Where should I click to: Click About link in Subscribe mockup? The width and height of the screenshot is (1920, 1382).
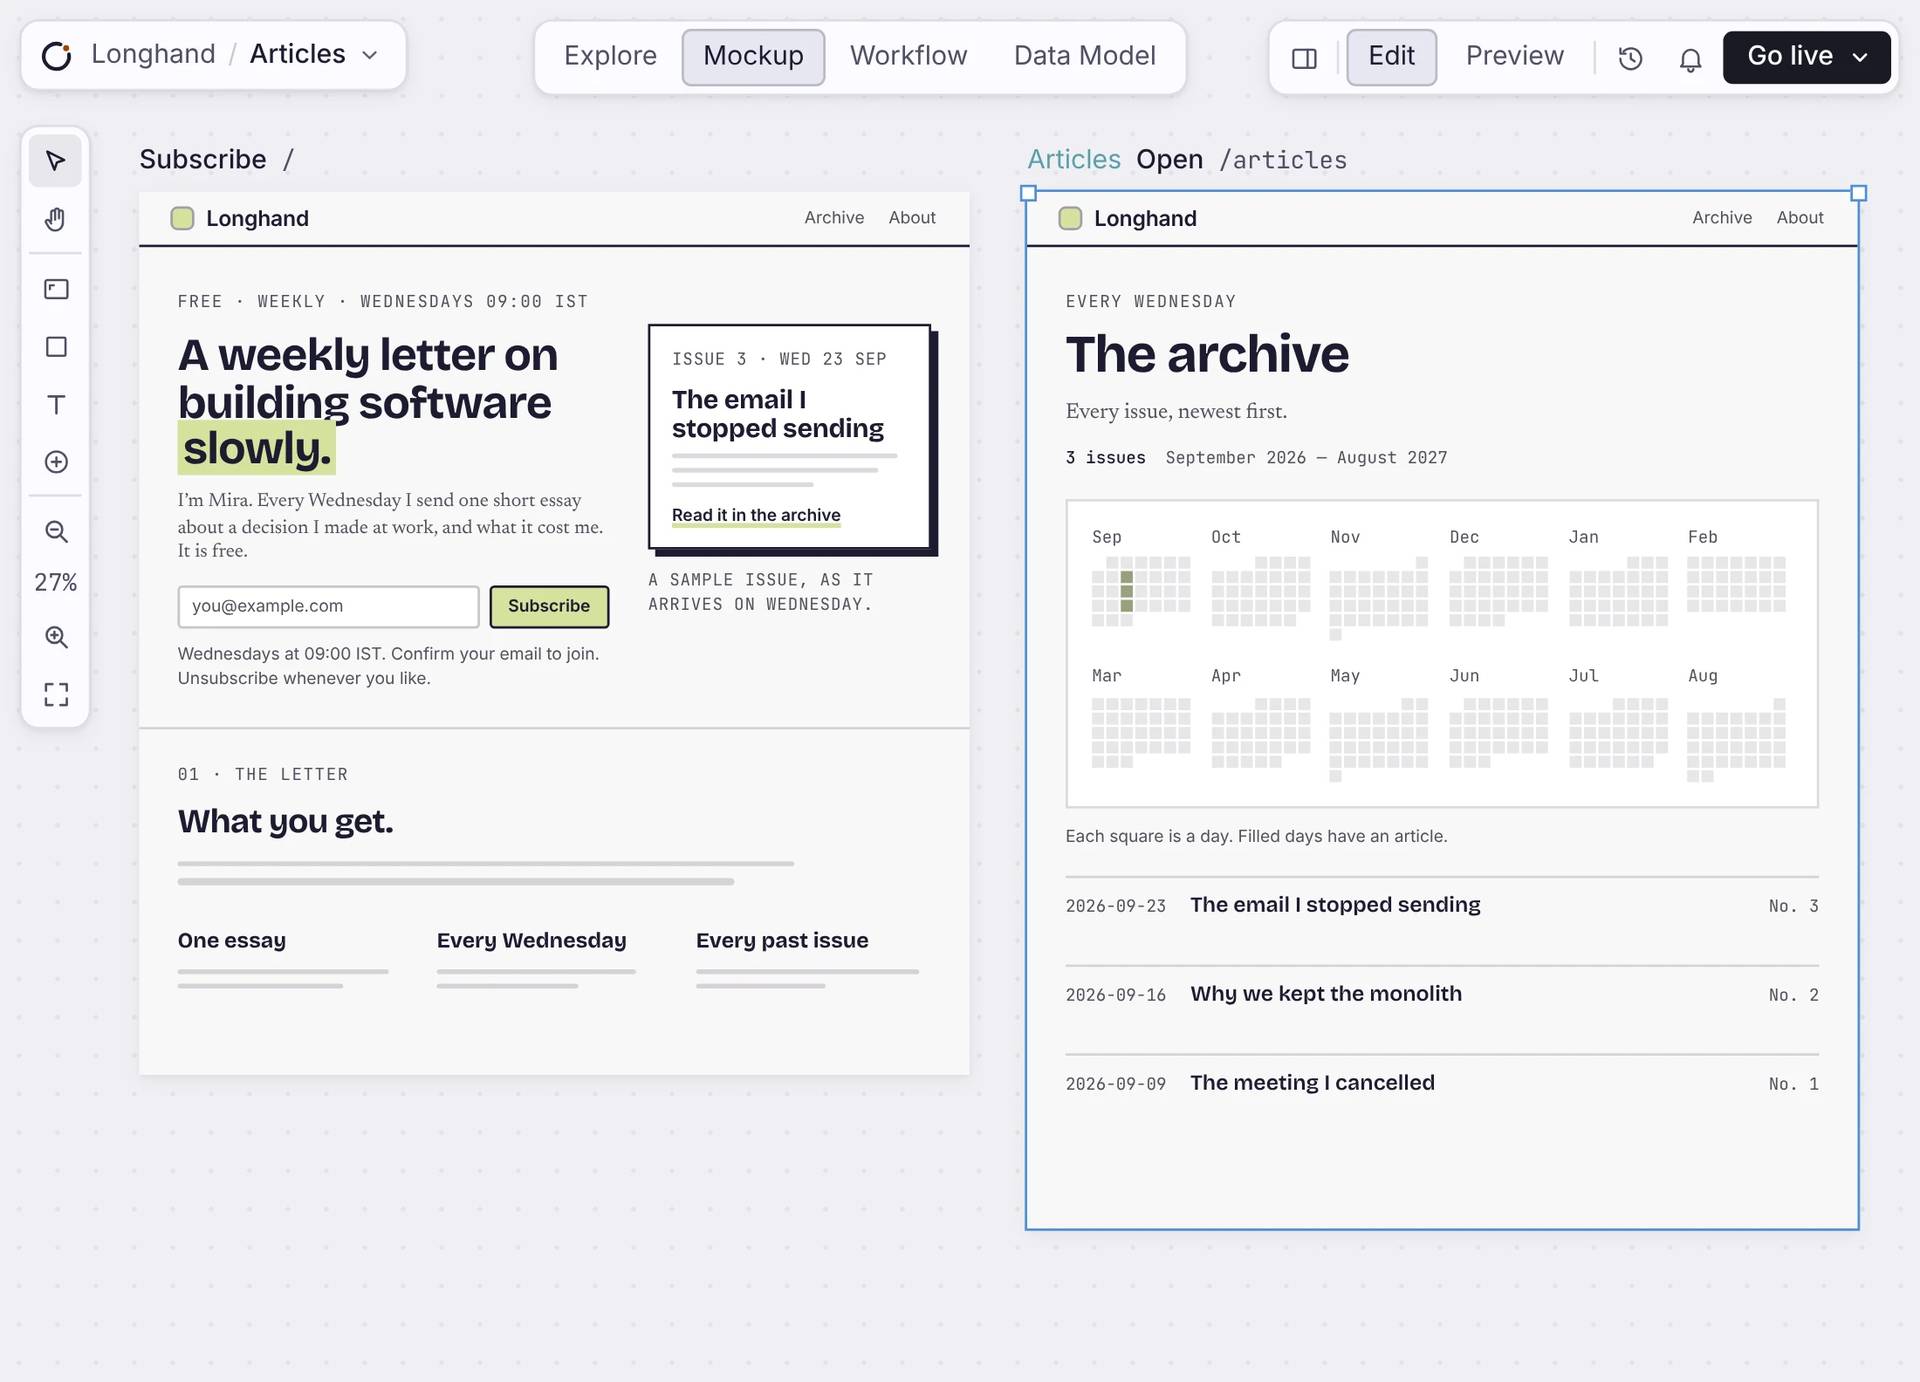click(x=912, y=218)
